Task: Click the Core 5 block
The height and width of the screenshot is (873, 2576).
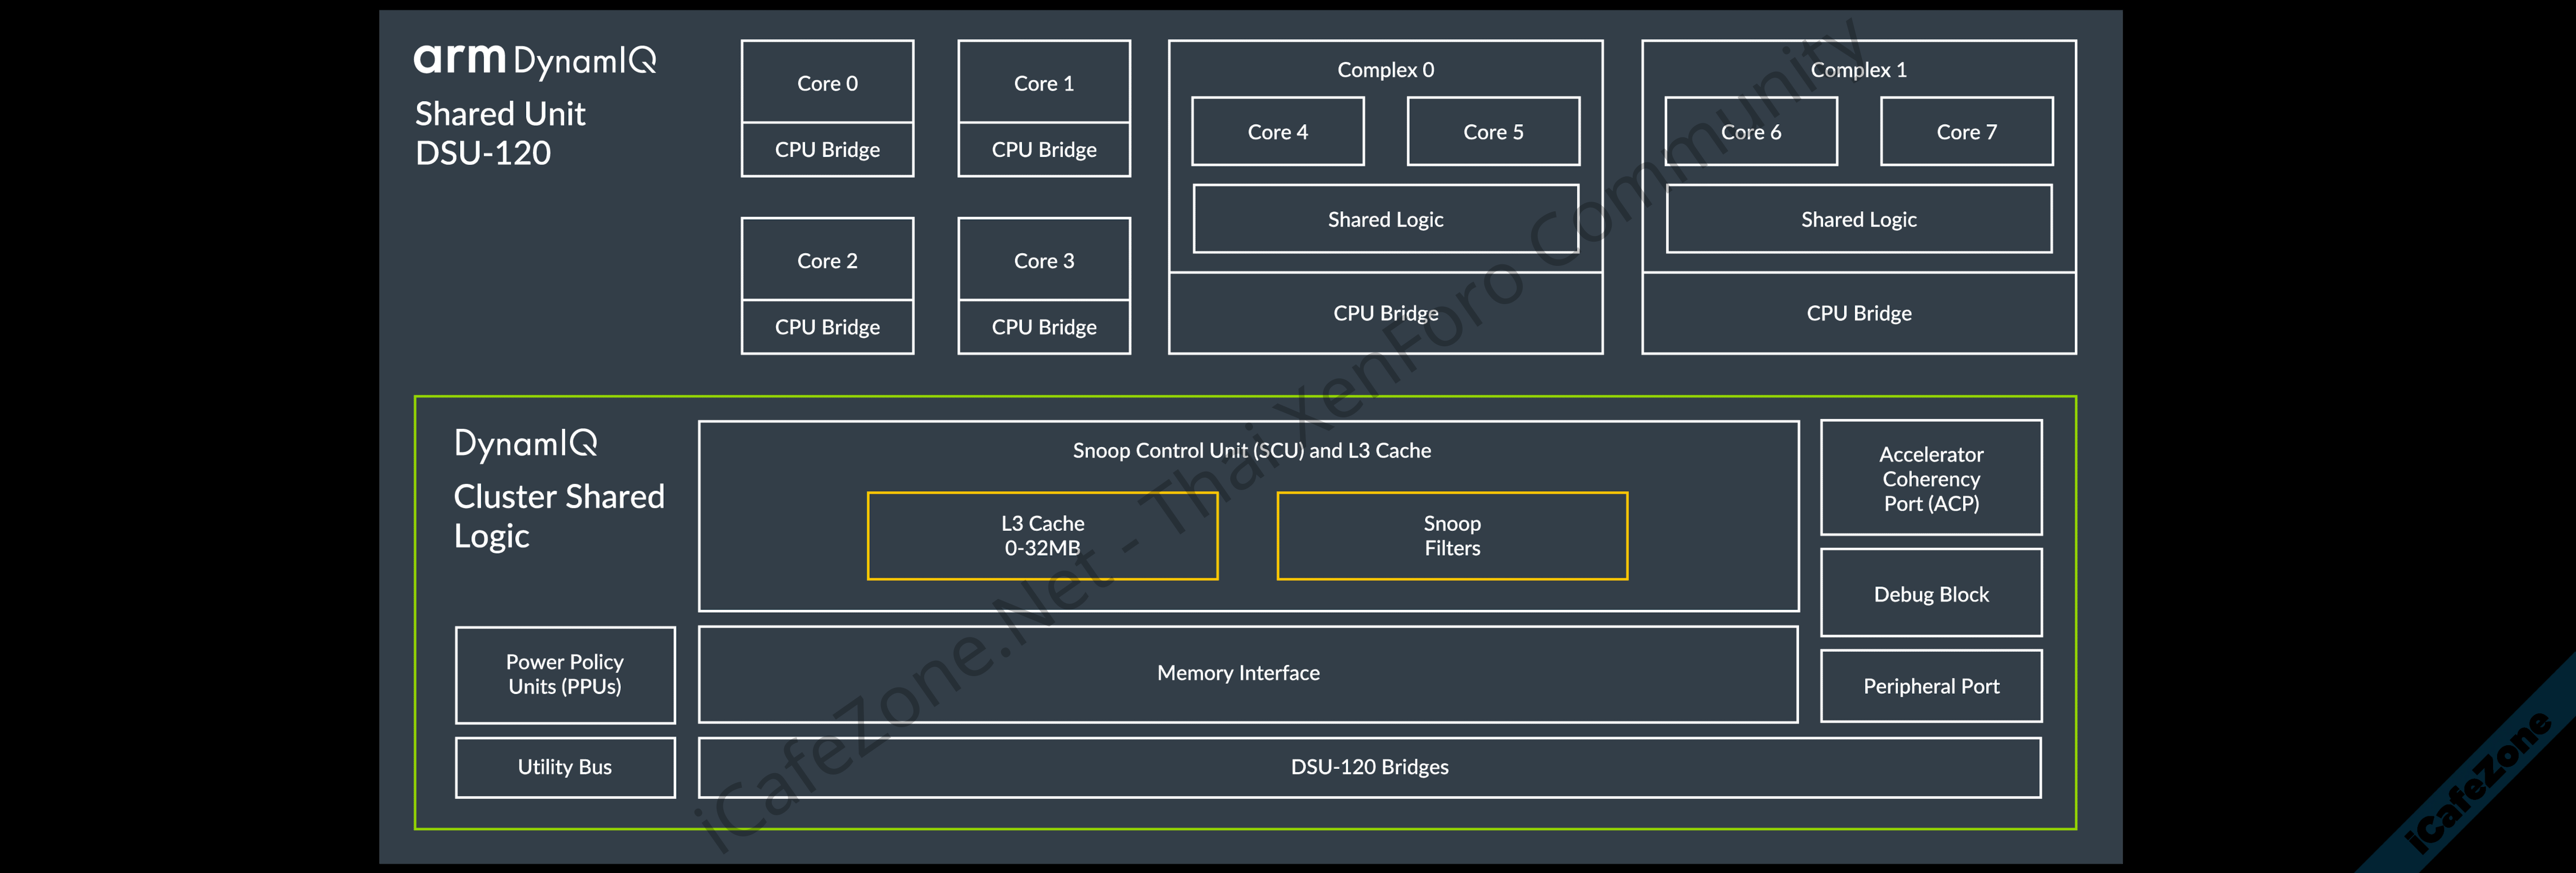Action: 1492,132
